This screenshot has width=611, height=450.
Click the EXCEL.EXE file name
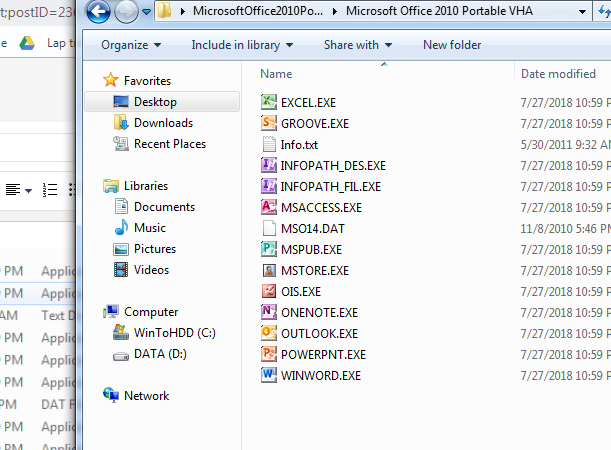[308, 103]
